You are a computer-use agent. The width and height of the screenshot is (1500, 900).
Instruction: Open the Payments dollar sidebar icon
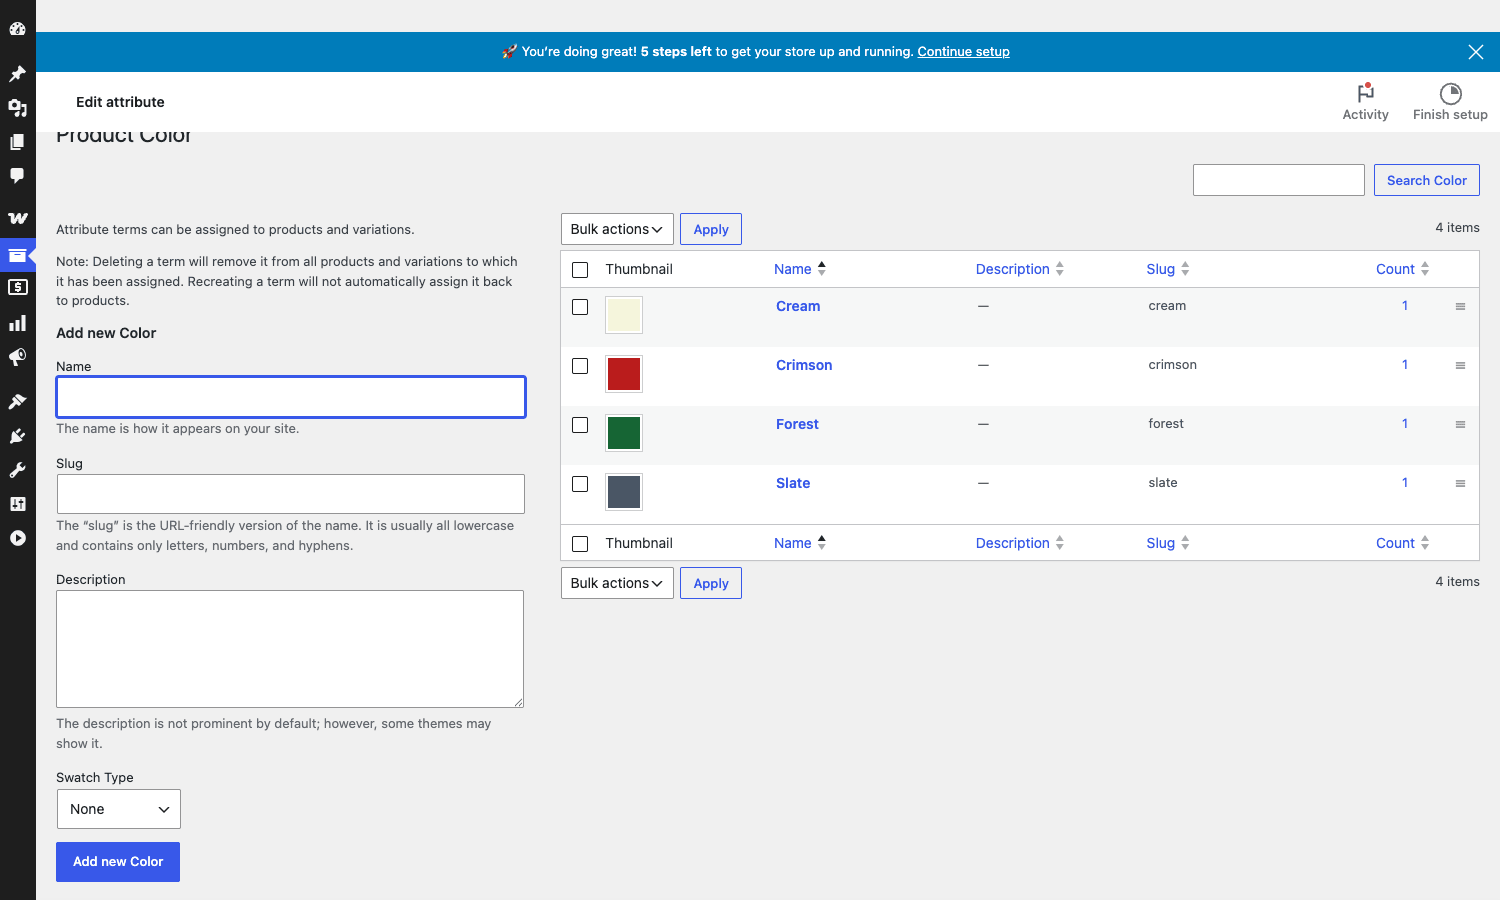[x=17, y=287]
